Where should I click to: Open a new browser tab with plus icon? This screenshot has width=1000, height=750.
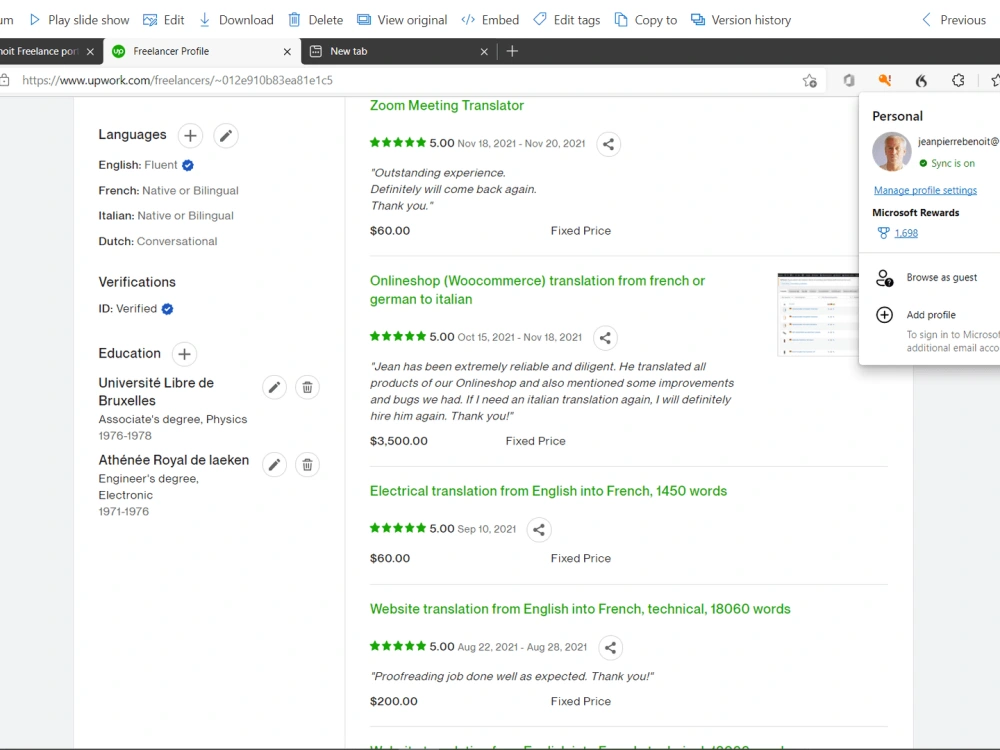coord(512,51)
